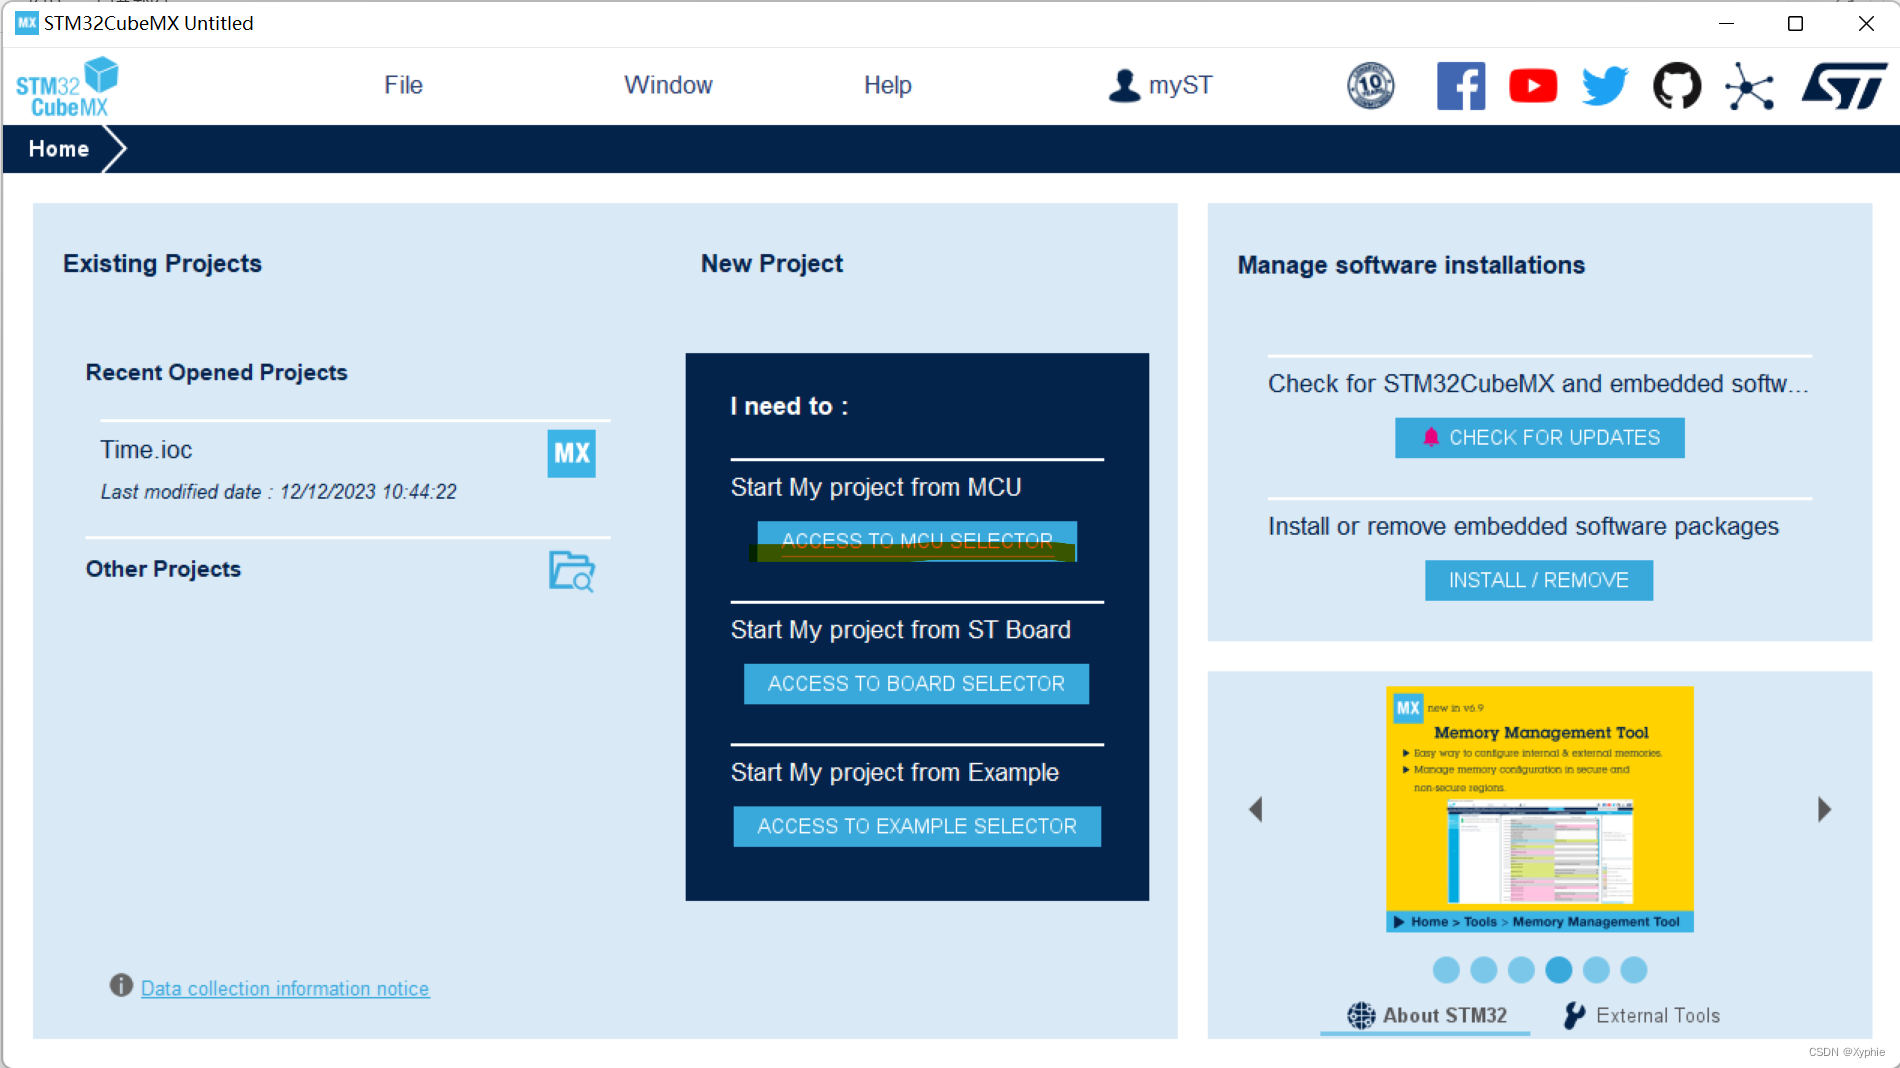Viewport: 1900px width, 1068px height.
Task: Click Recent Opened Projects heading
Action: (216, 372)
